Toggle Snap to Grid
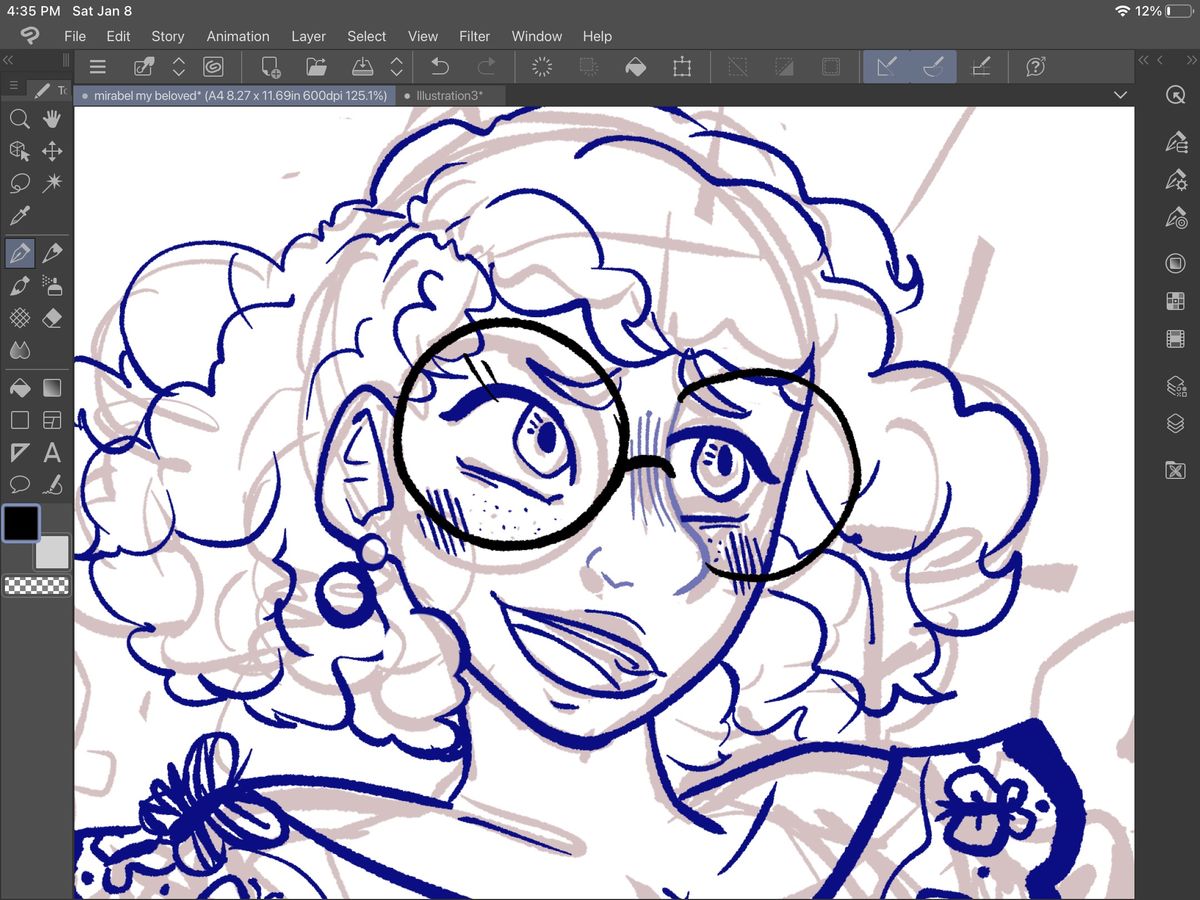1200x900 pixels. 981,67
